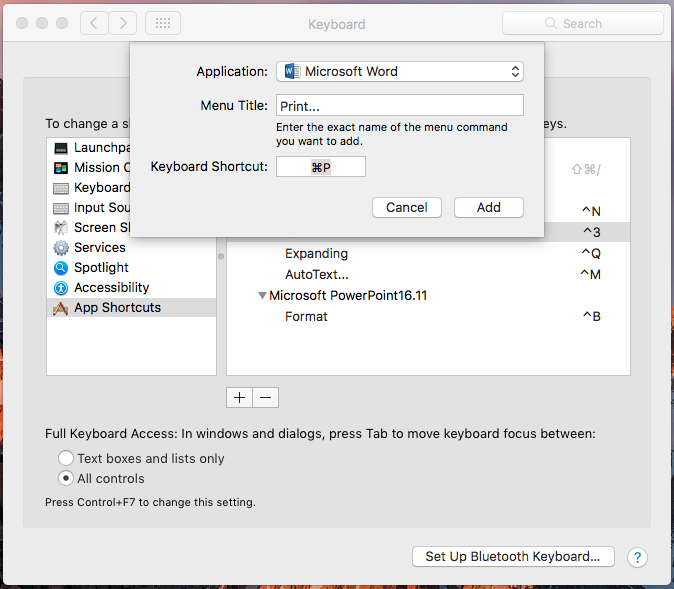Image resolution: width=674 pixels, height=589 pixels.
Task: Open the Application popup menu
Action: (x=400, y=71)
